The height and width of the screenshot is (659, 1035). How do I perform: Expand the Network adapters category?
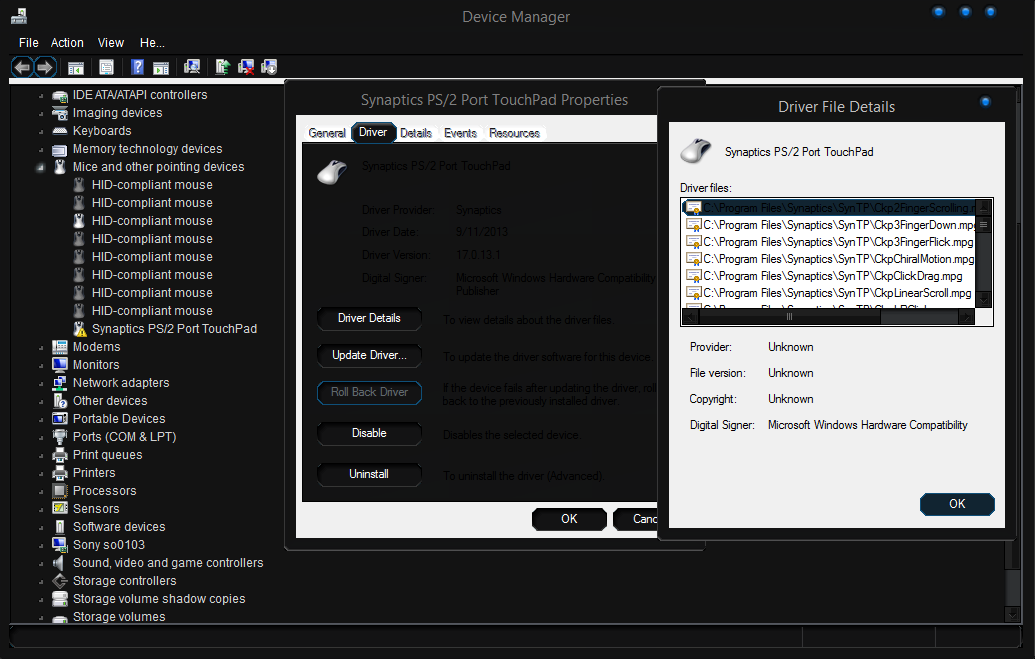(x=41, y=383)
